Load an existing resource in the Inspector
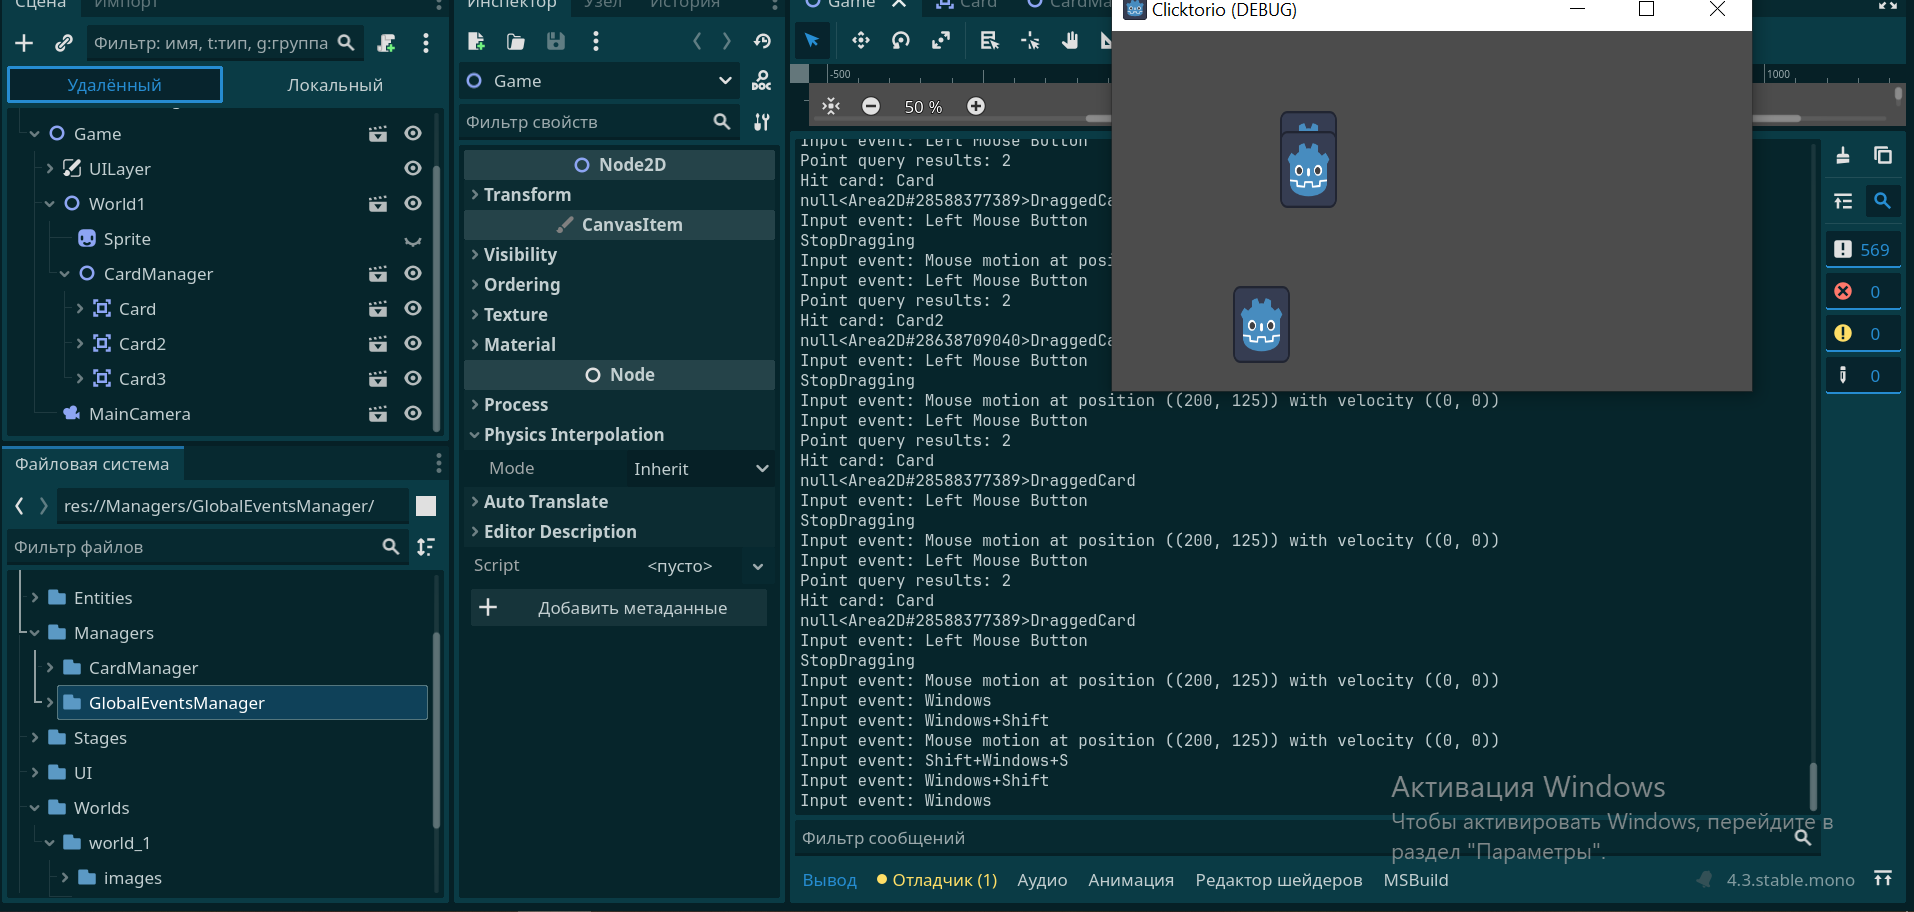 tap(516, 41)
